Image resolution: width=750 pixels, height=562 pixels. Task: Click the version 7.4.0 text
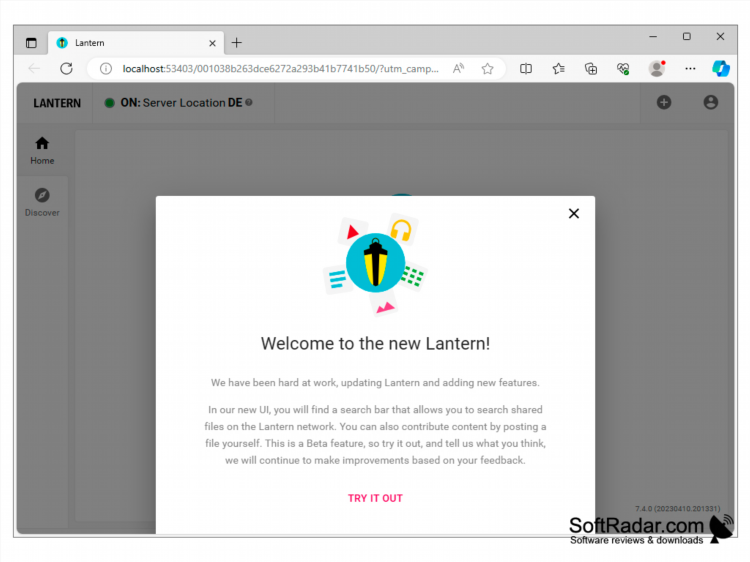tap(677, 508)
